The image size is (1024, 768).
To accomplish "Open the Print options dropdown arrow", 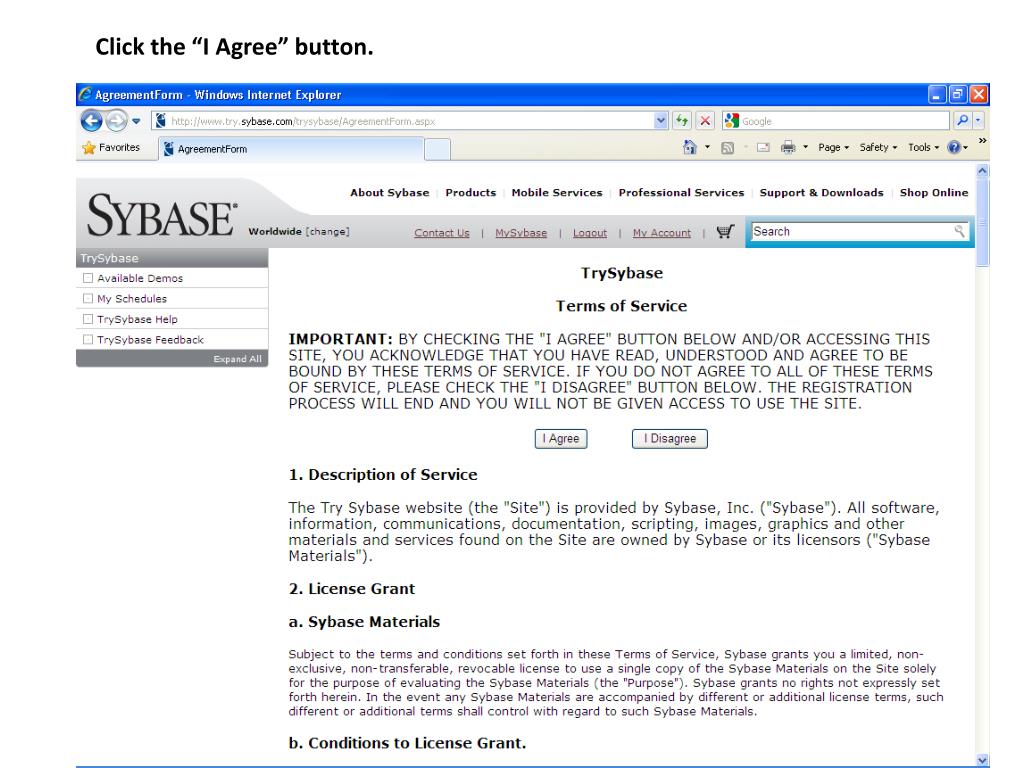I will click(x=805, y=148).
